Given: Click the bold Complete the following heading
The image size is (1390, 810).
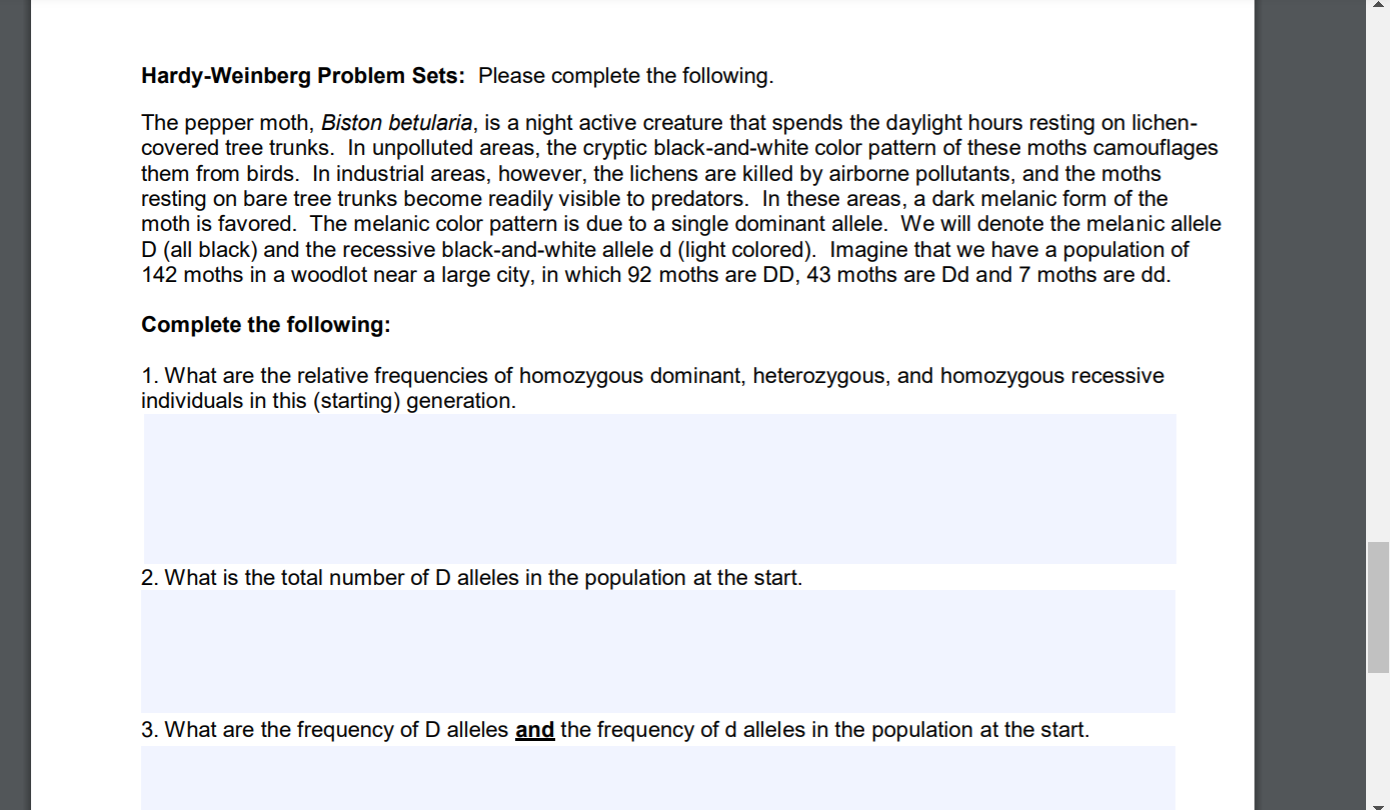Looking at the screenshot, I should click(x=265, y=325).
